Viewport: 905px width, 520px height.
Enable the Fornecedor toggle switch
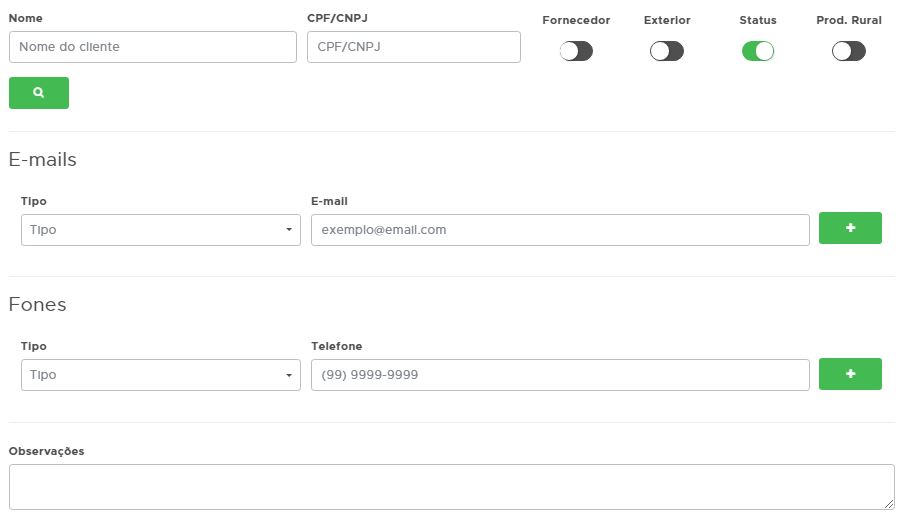576,51
